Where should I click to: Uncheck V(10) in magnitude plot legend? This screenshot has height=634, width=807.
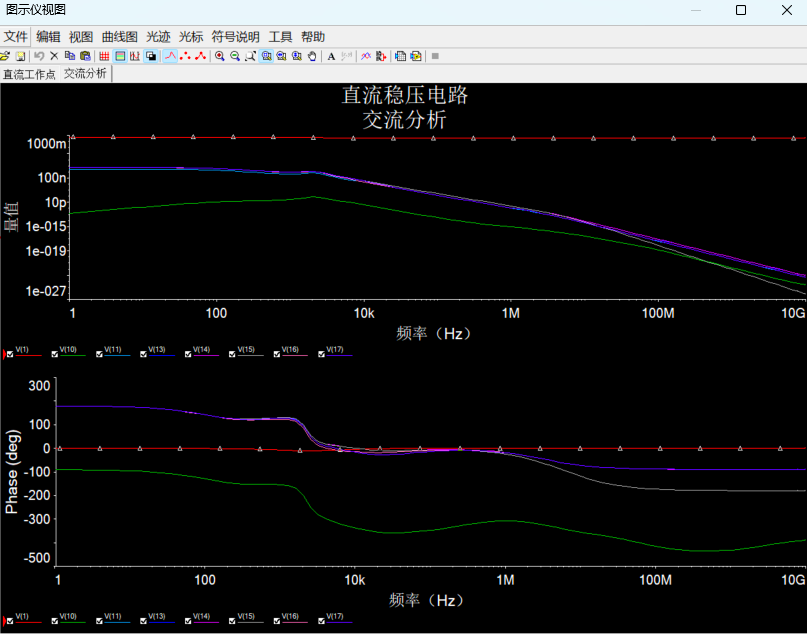coord(55,354)
